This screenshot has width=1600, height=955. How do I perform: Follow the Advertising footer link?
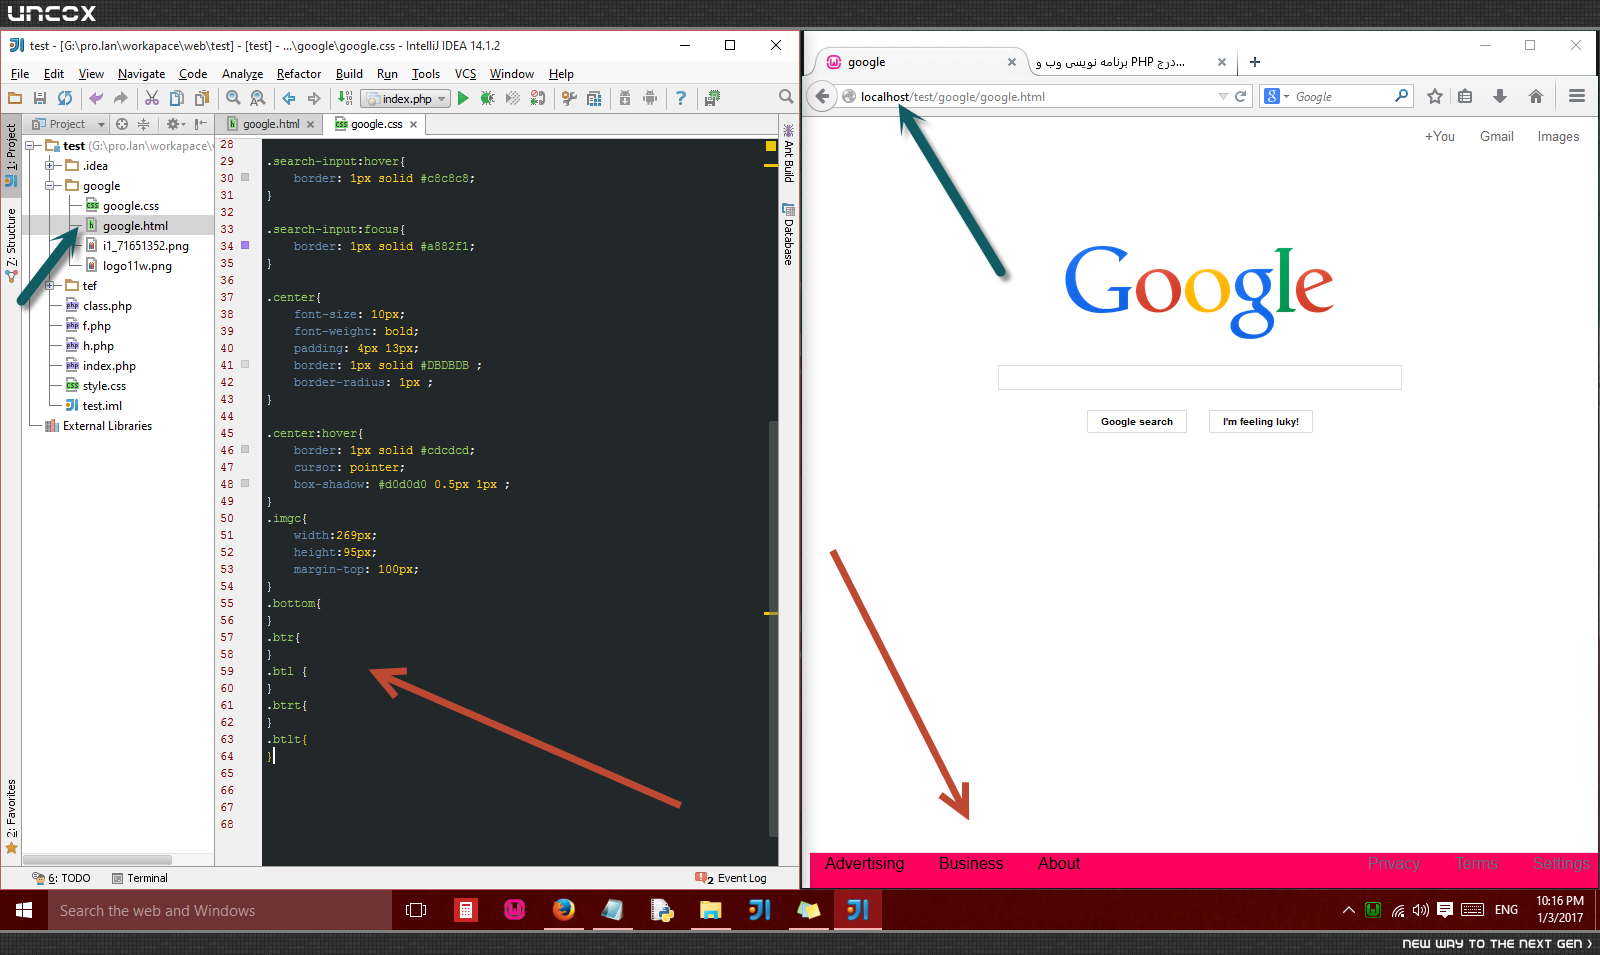click(865, 864)
